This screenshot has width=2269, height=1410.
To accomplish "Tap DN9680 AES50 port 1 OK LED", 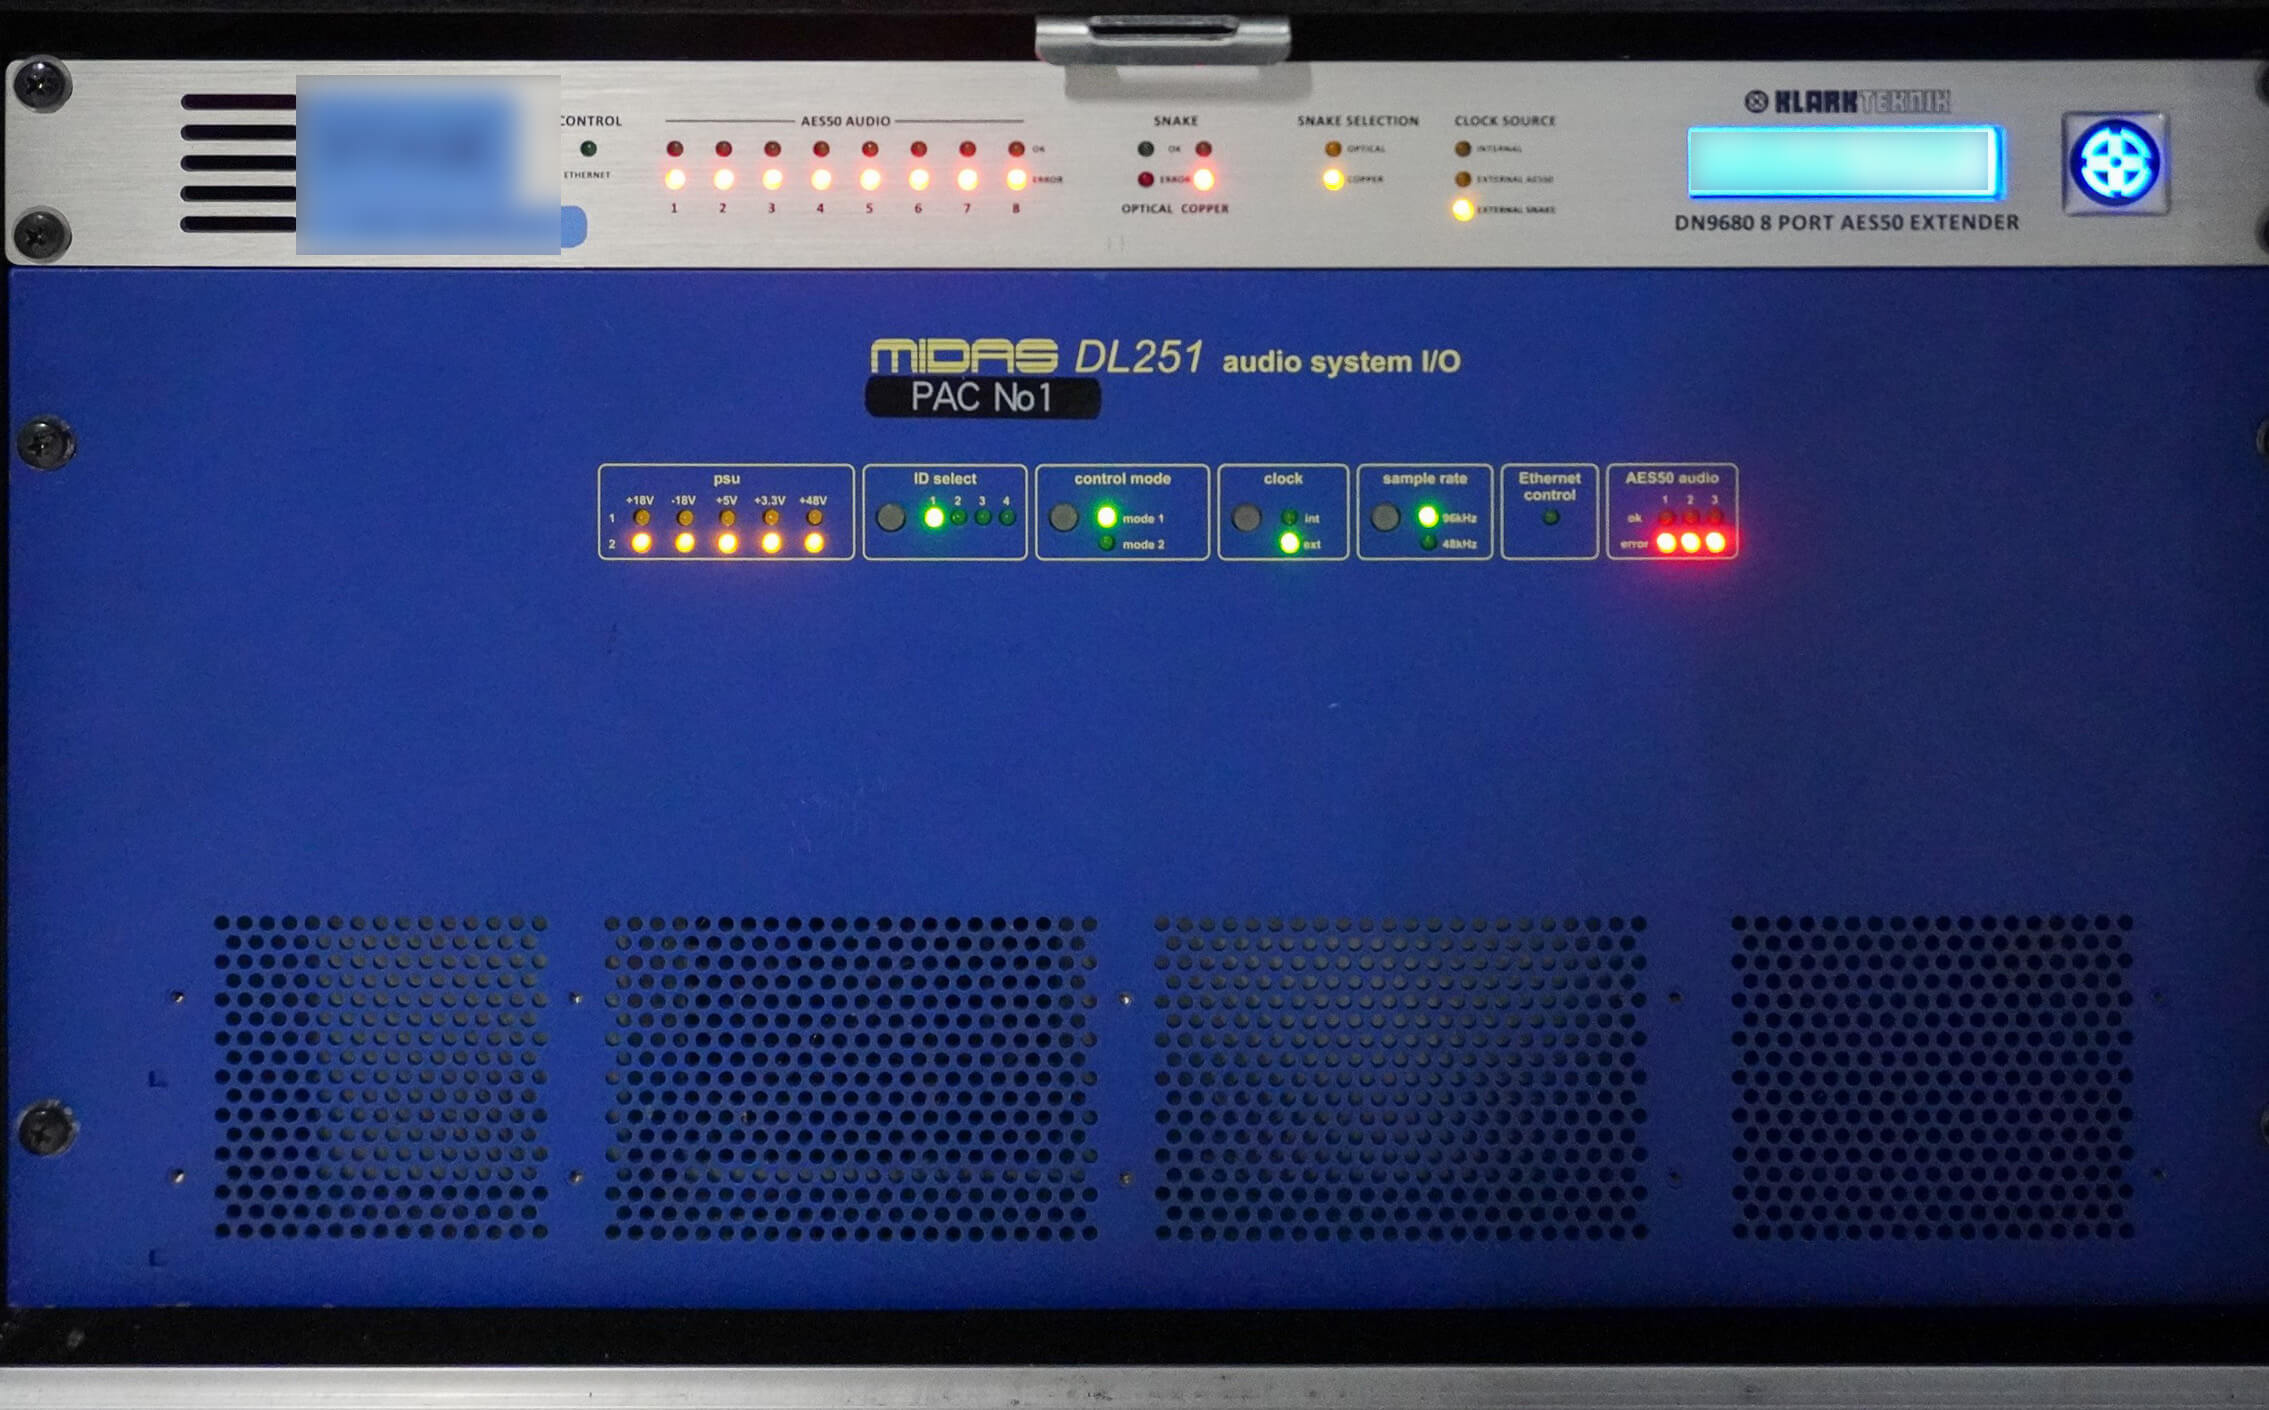I will click(x=675, y=149).
